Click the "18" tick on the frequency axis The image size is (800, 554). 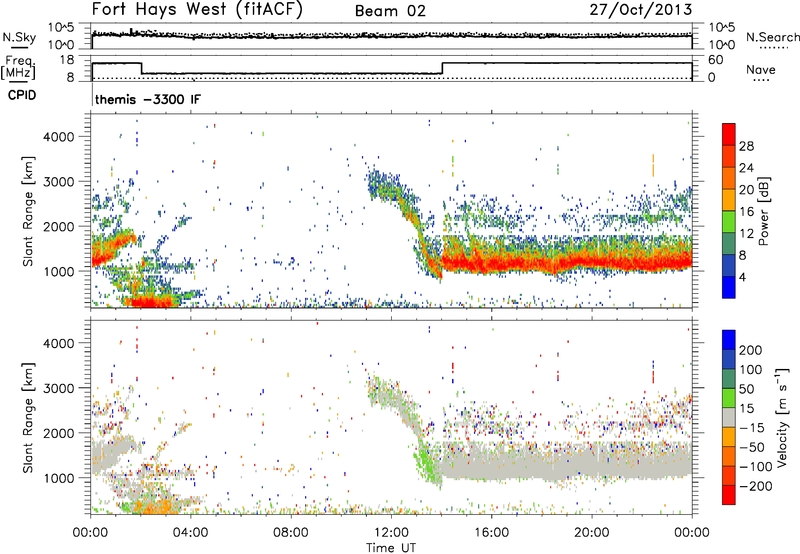tap(67, 60)
